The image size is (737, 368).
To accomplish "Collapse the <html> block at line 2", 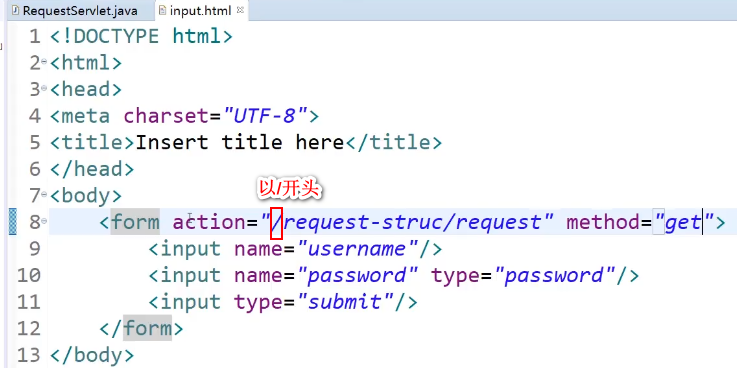I will (x=44, y=61).
